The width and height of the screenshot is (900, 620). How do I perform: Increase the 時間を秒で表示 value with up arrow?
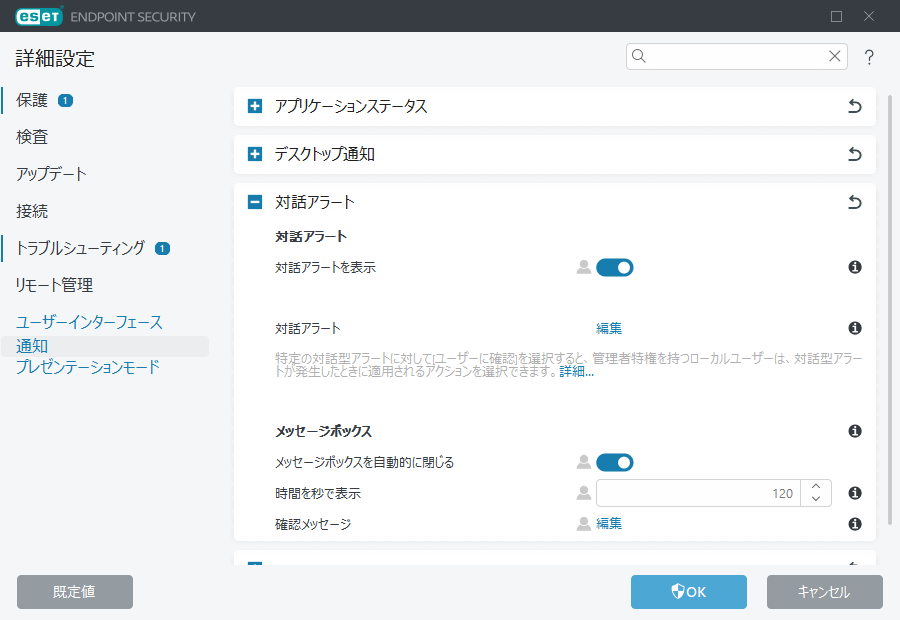pos(817,487)
